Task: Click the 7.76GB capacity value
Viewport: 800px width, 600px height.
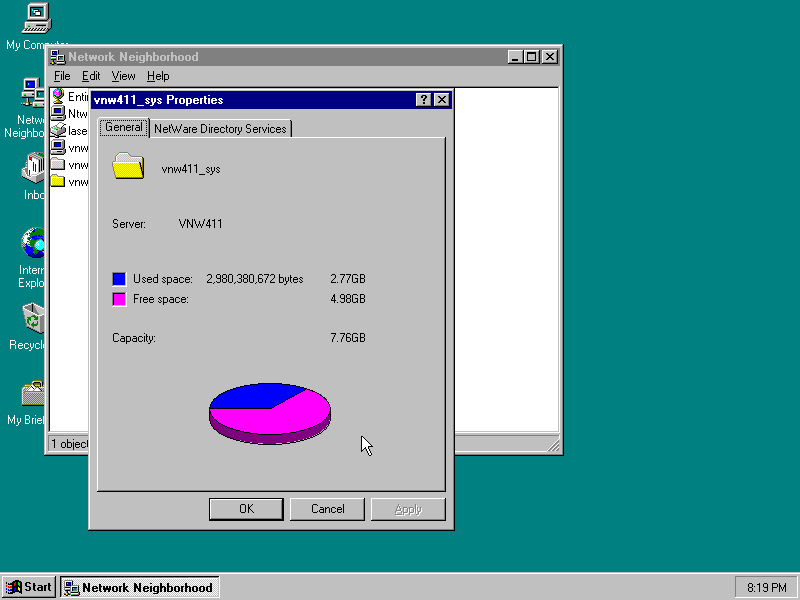Action: coord(348,338)
